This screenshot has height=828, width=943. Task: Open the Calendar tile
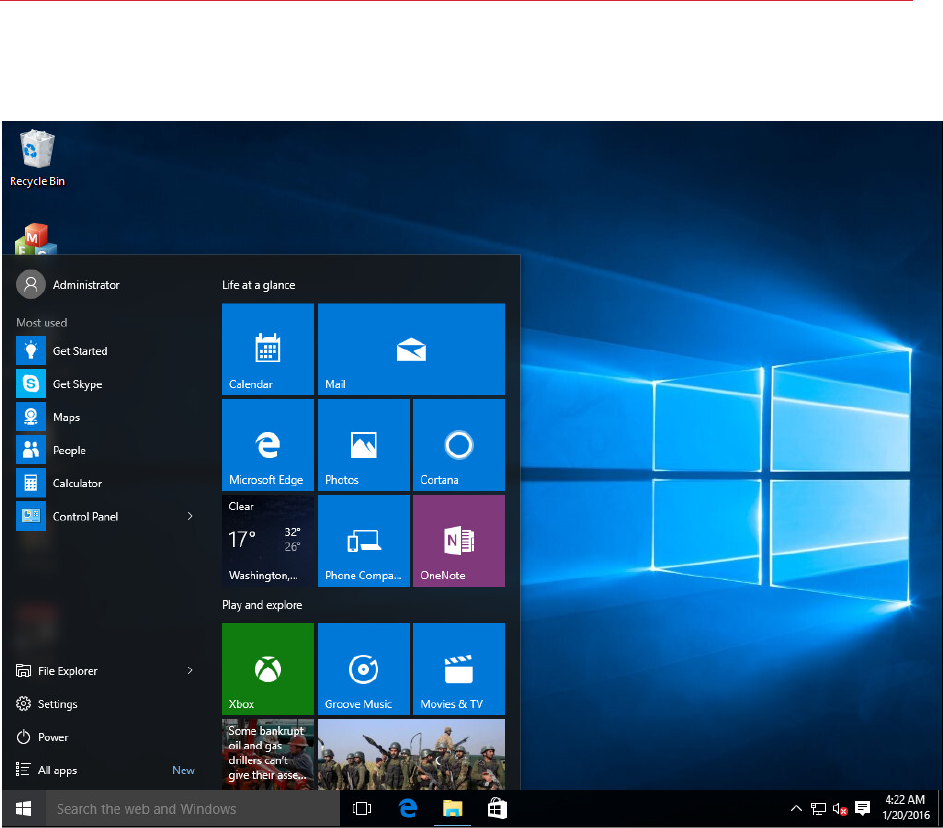(267, 349)
